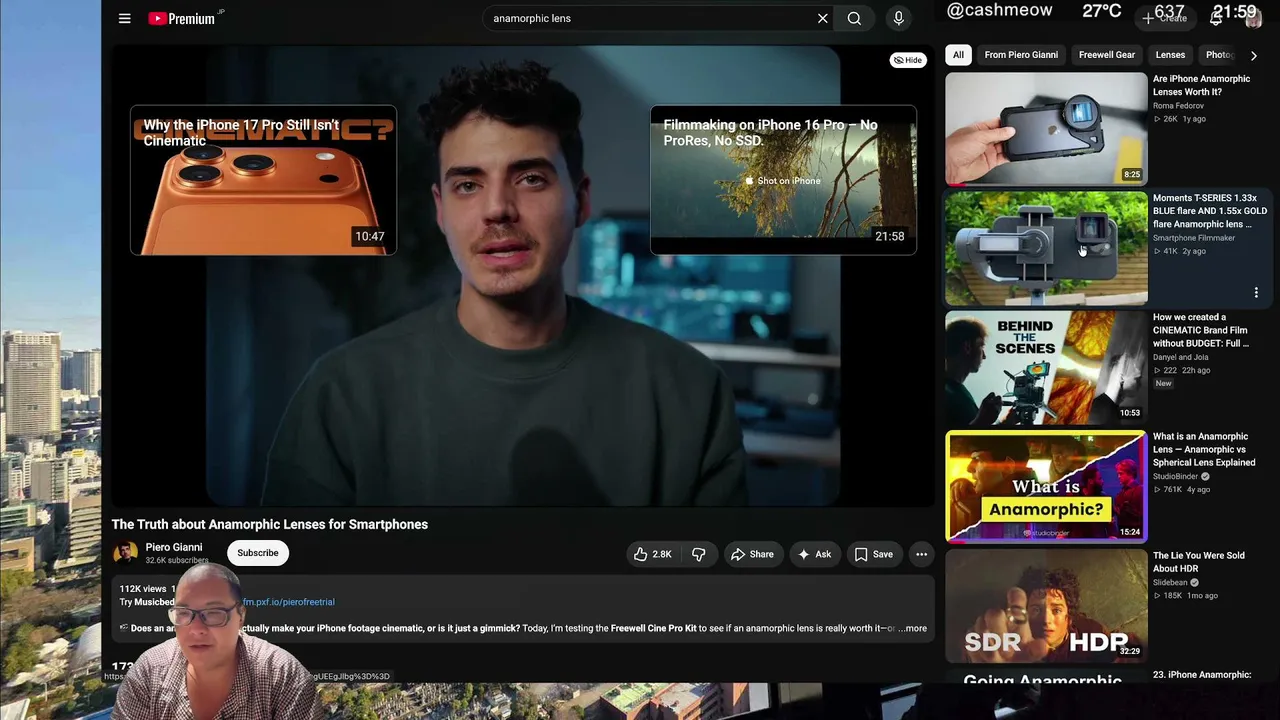This screenshot has width=1280, height=720.
Task: Click the video title The Truth about Anamorphic Lenses
Action: 270,524
